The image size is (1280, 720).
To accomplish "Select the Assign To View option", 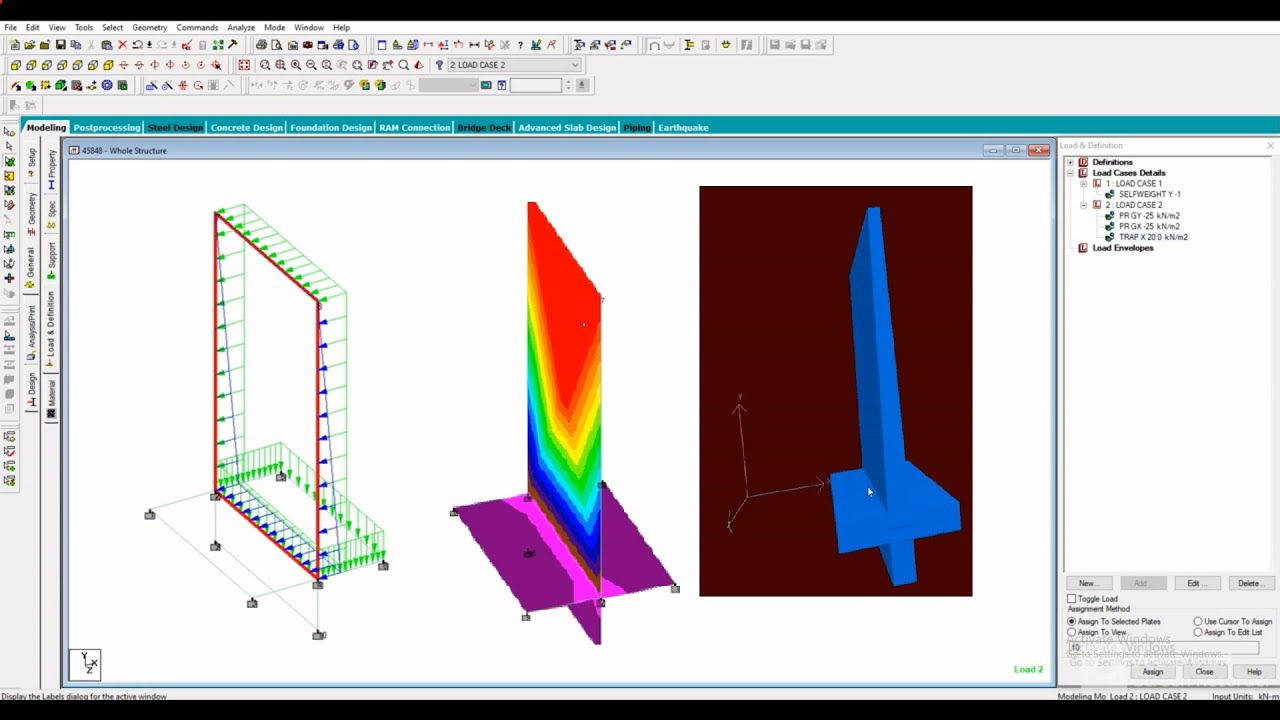I will 1072,632.
